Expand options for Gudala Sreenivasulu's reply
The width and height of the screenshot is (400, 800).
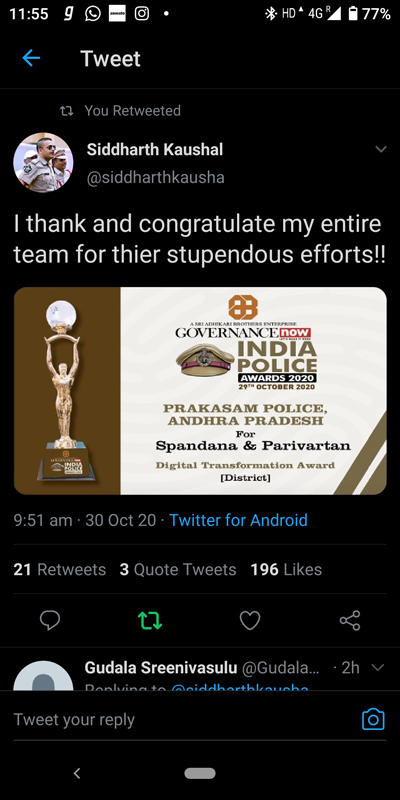[377, 667]
